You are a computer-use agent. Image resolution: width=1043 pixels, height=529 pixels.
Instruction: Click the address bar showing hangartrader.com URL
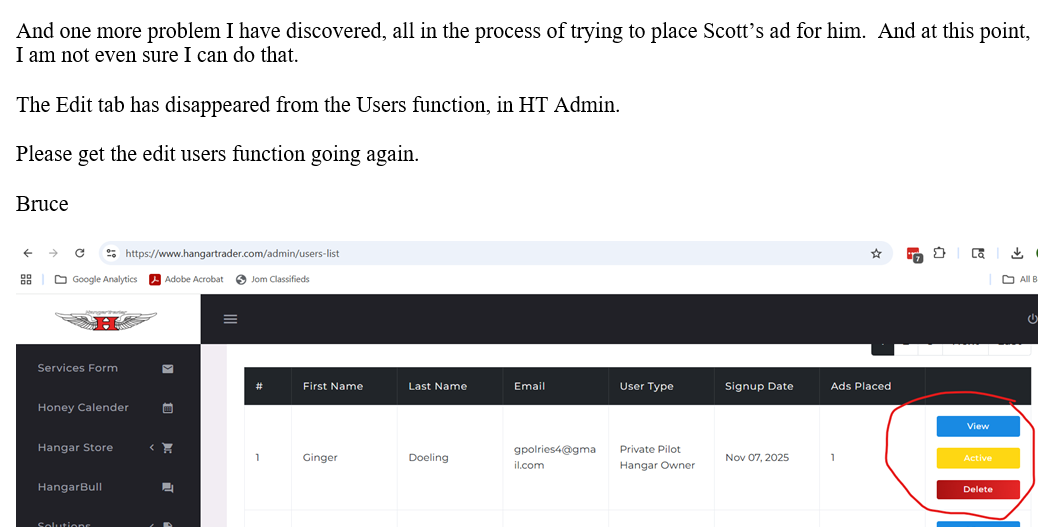click(x=480, y=254)
